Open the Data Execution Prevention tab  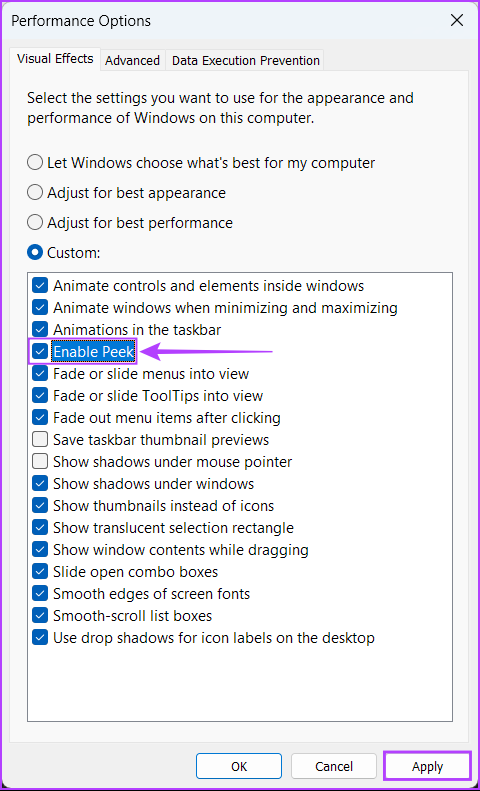coord(246,61)
